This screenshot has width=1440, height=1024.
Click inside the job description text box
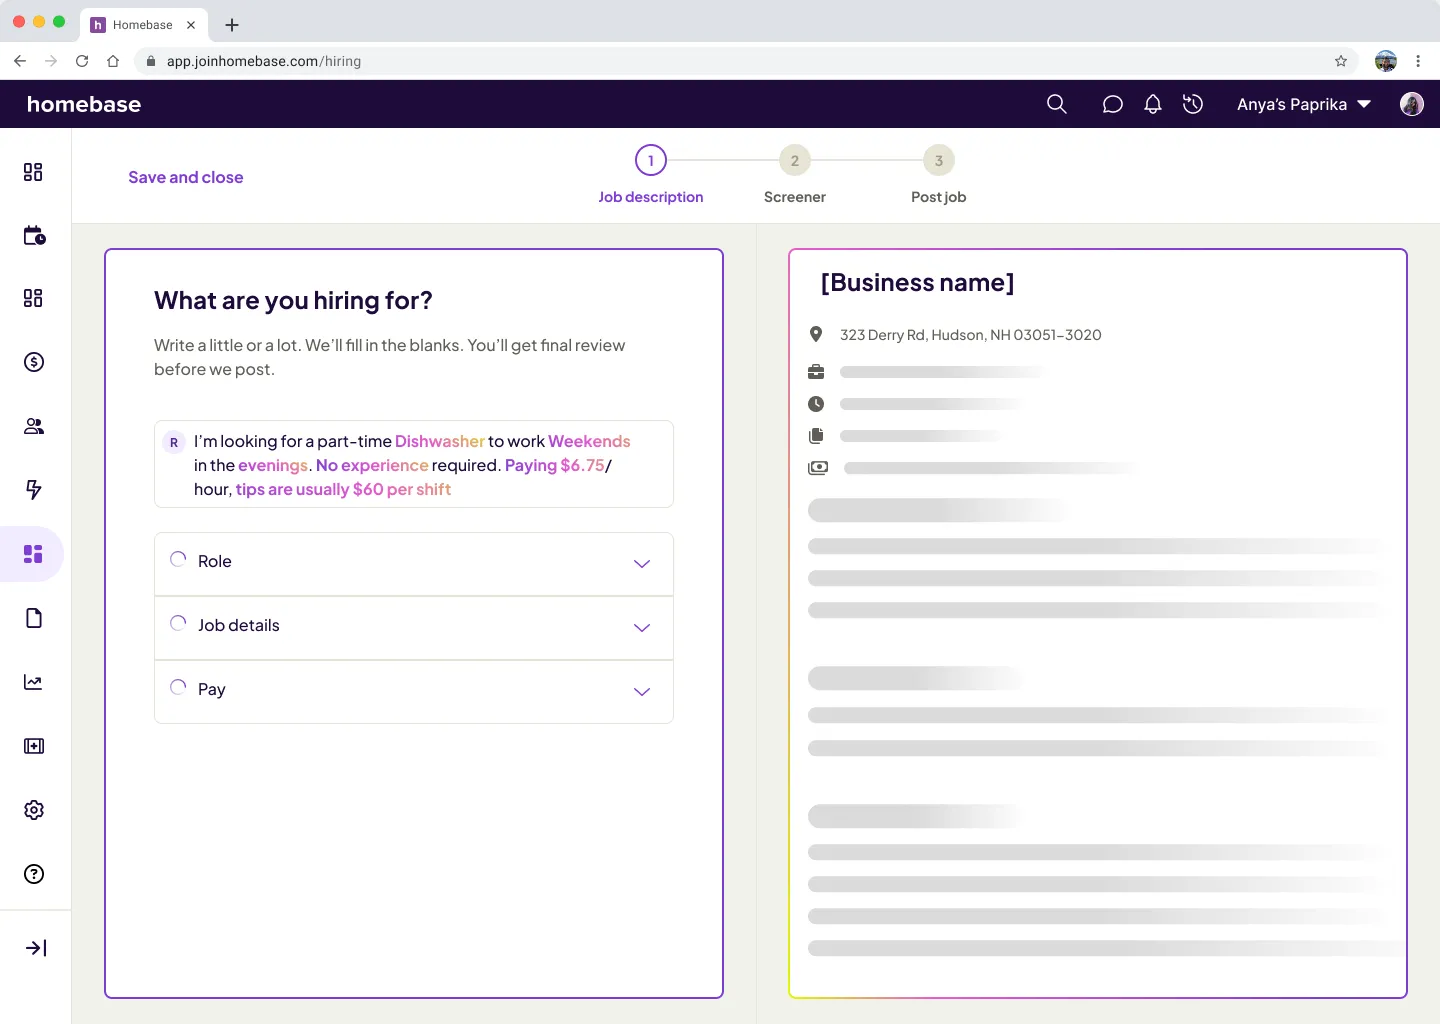[x=414, y=464]
